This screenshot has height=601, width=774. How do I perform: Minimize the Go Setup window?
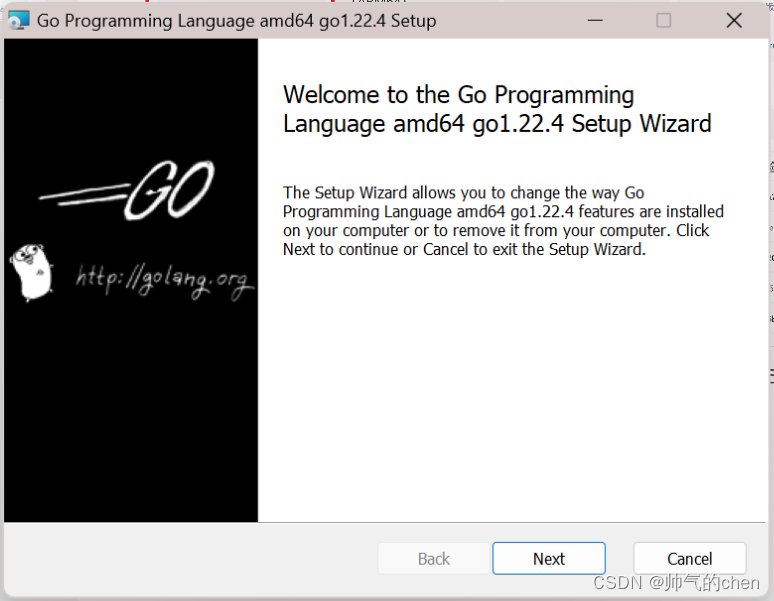pos(595,20)
